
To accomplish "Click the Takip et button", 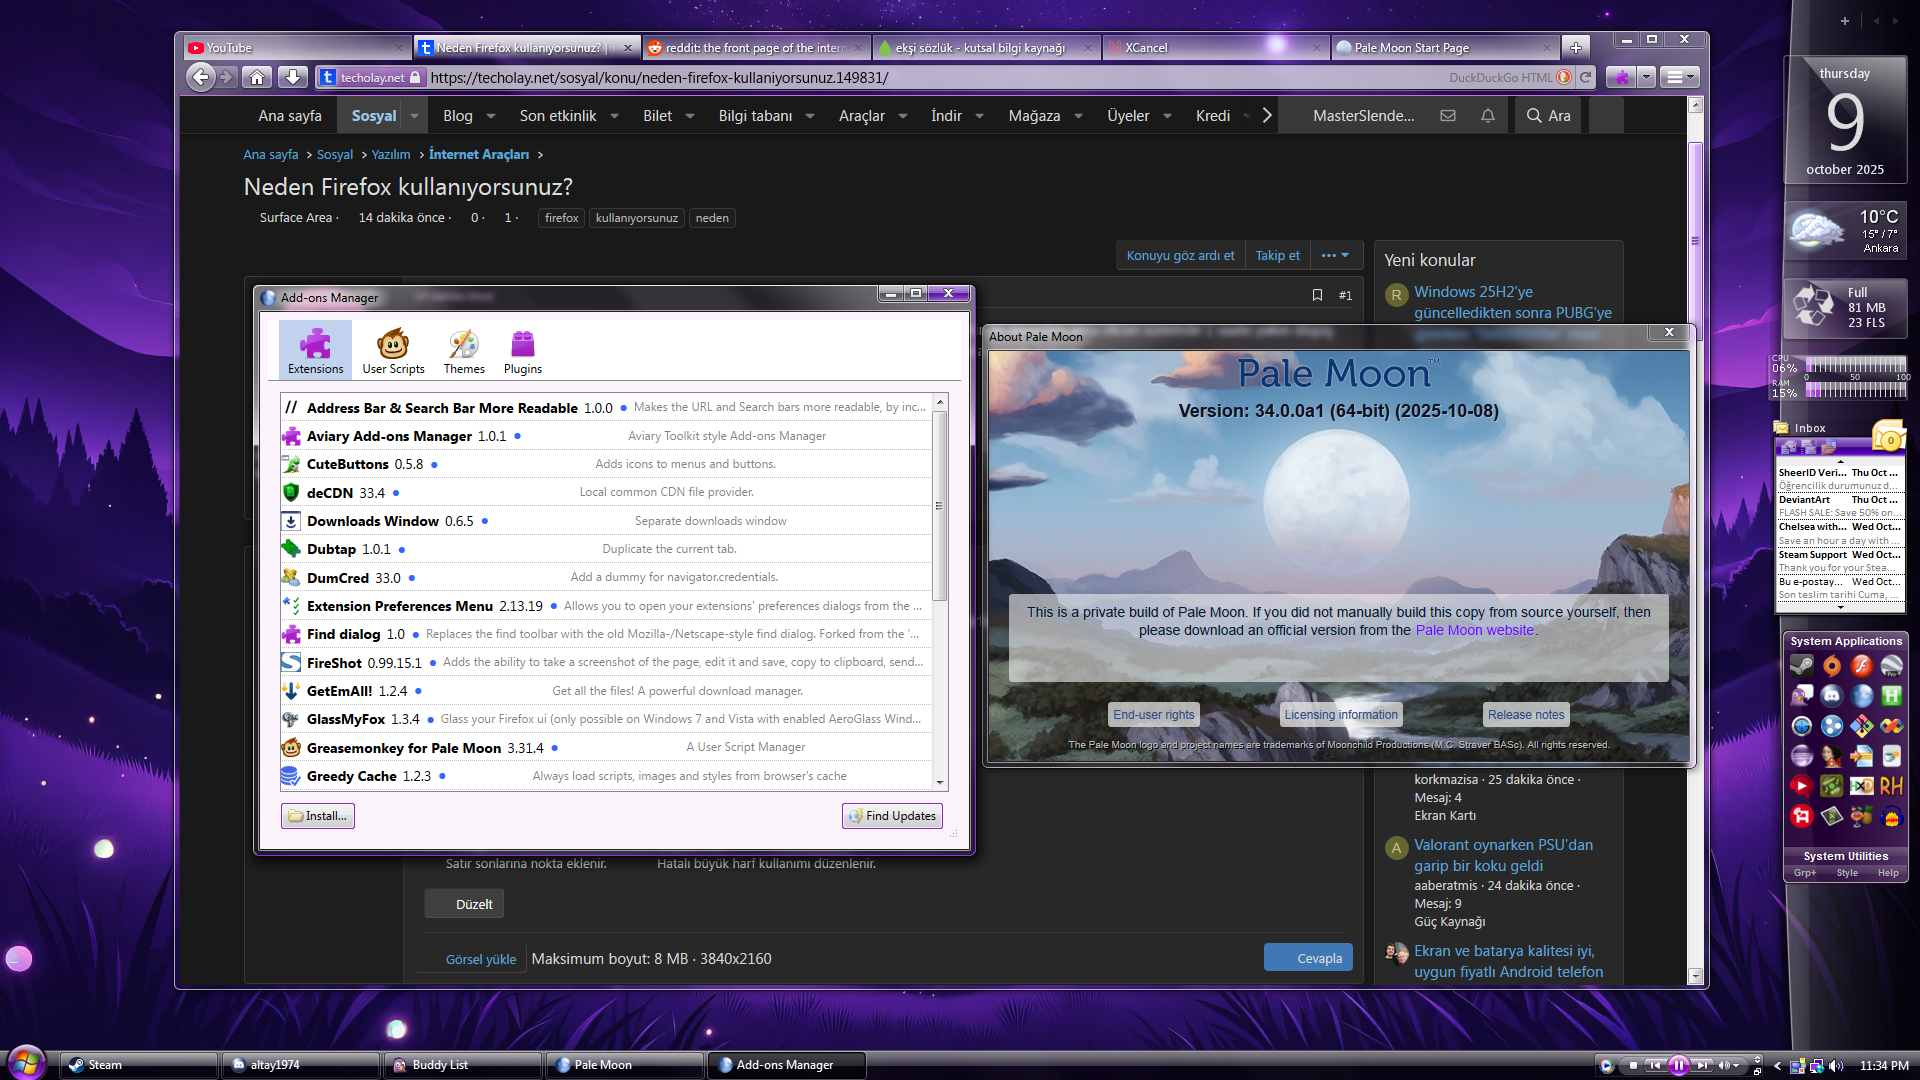I will tap(1277, 255).
